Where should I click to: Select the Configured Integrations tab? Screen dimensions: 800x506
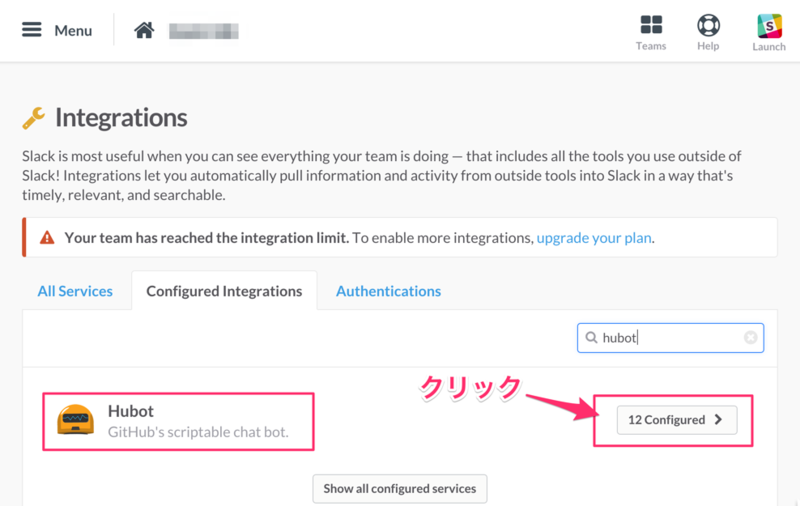(x=224, y=290)
